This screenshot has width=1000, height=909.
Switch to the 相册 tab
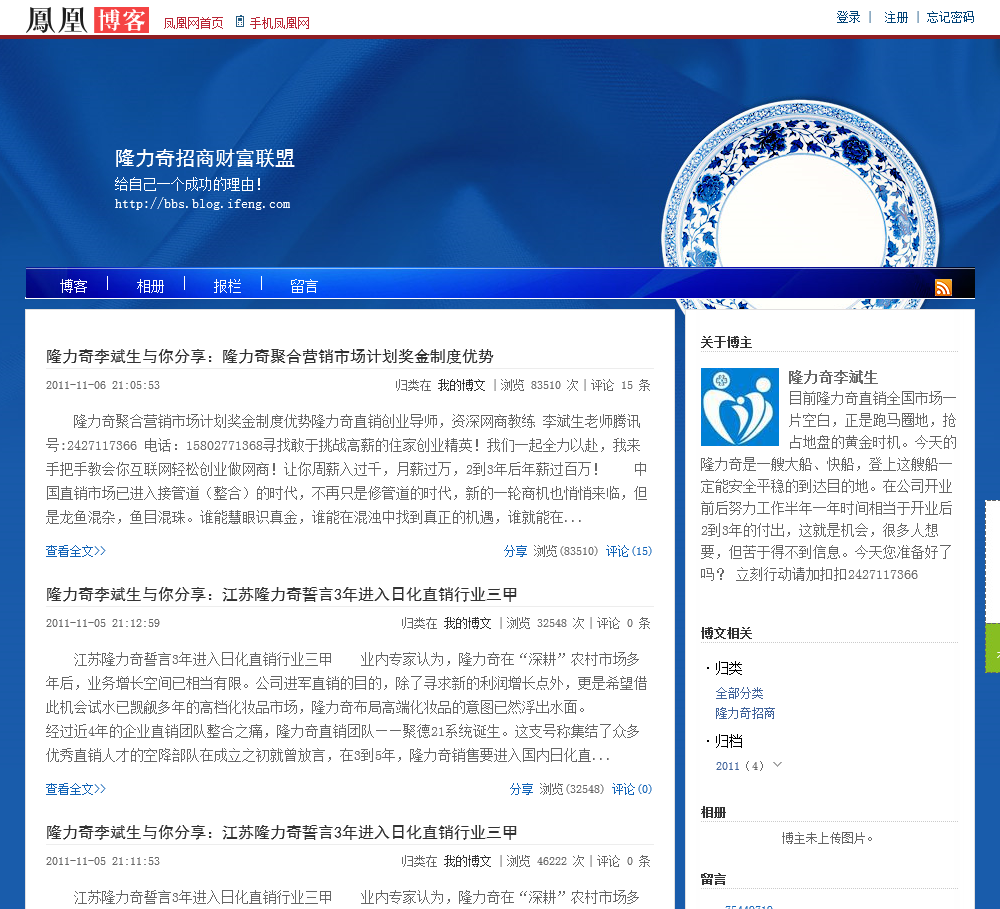point(151,286)
